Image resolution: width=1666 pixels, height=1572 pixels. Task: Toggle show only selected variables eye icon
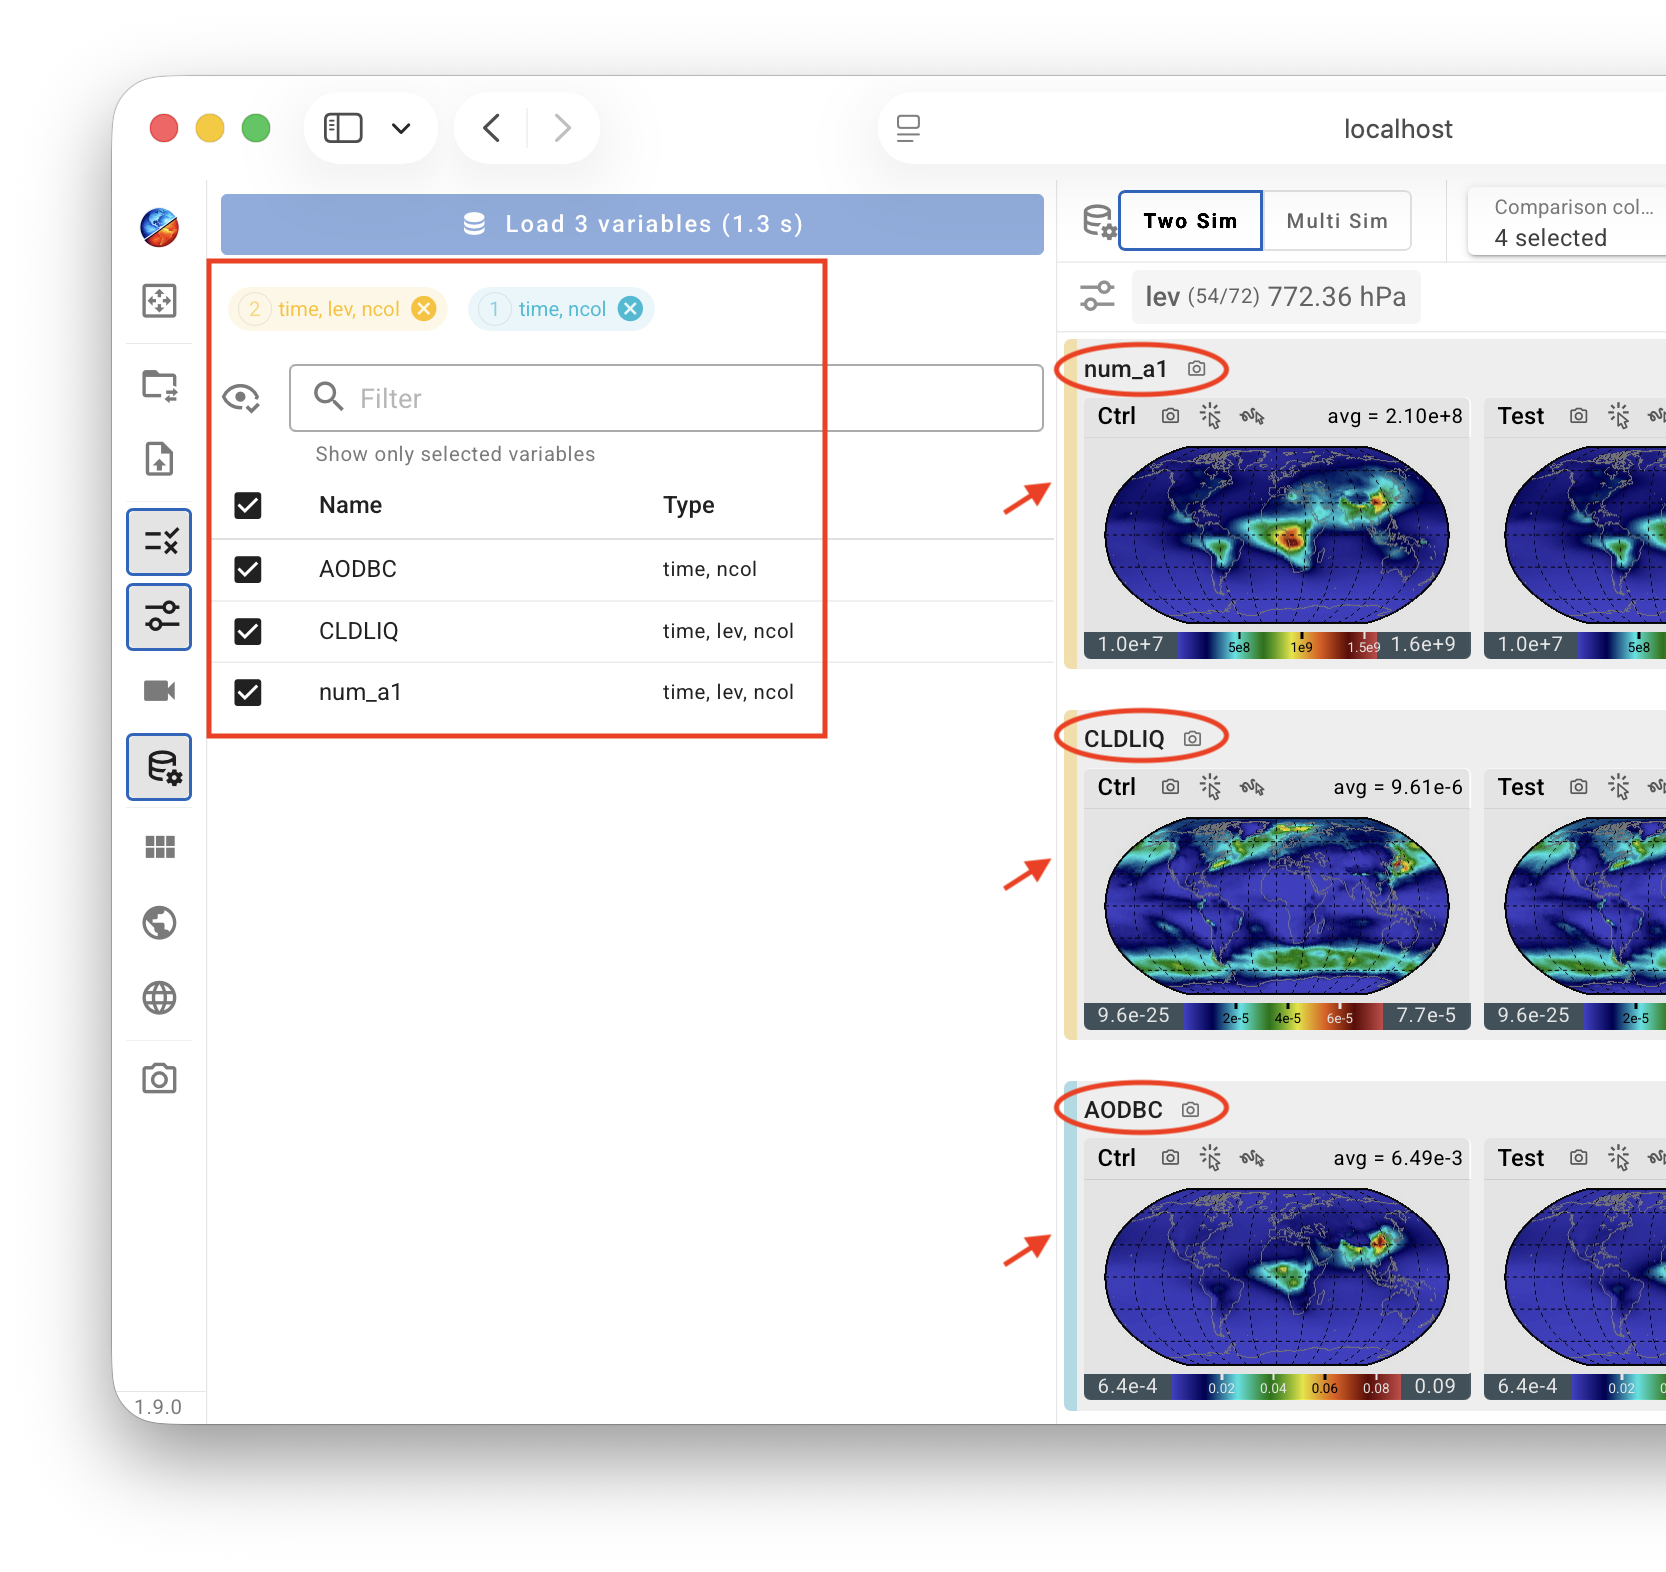point(241,398)
